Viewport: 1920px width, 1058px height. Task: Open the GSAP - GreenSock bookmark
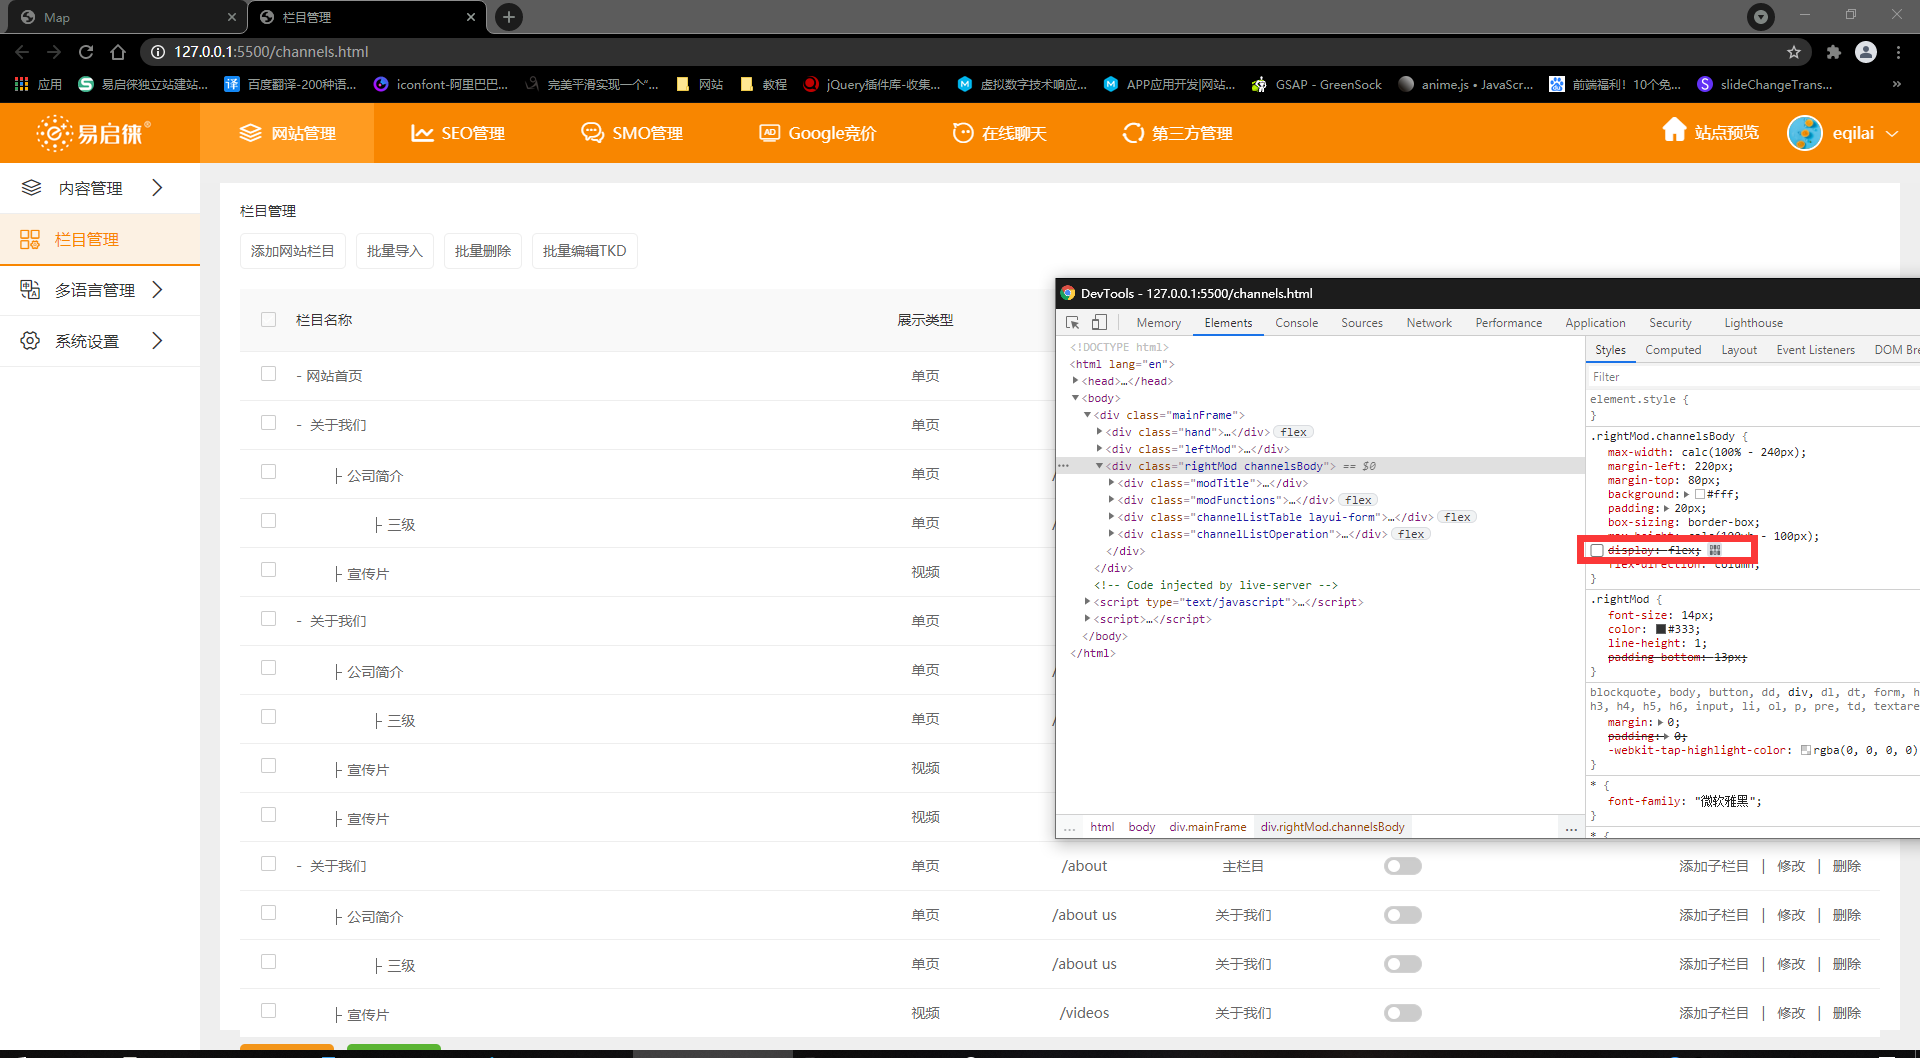(x=1317, y=84)
